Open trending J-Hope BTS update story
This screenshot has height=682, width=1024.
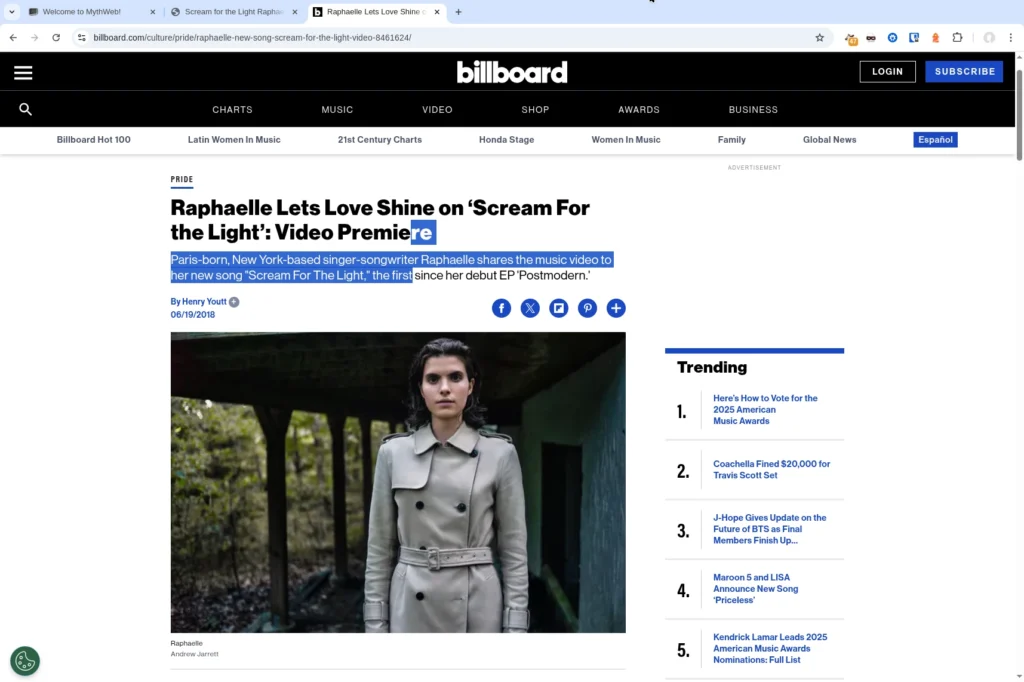click(769, 529)
